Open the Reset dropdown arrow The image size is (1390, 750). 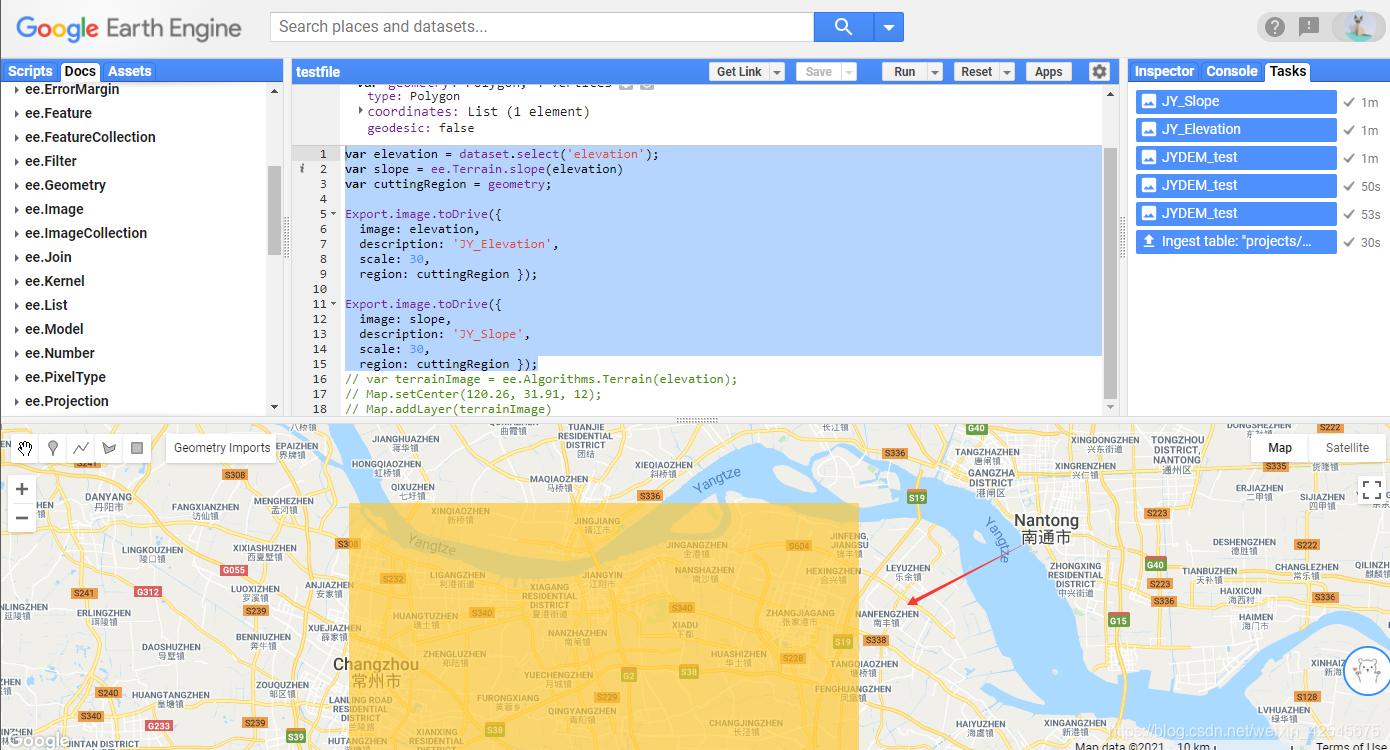(x=1007, y=72)
